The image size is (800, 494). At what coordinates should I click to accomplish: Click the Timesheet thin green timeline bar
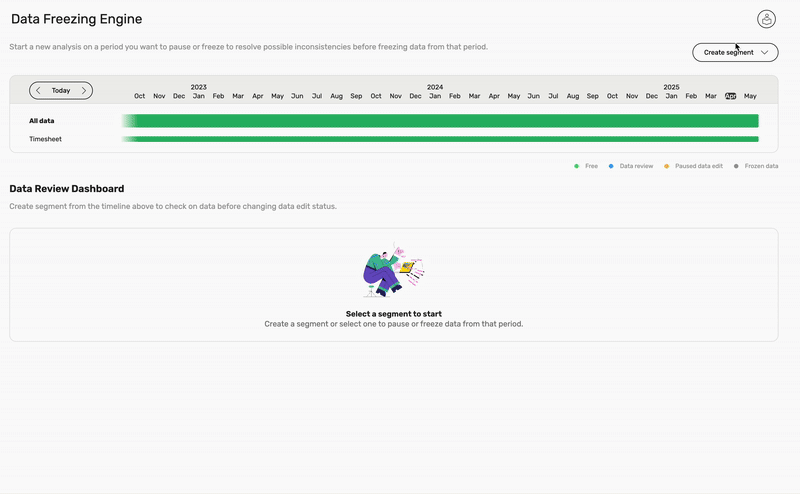(440, 139)
